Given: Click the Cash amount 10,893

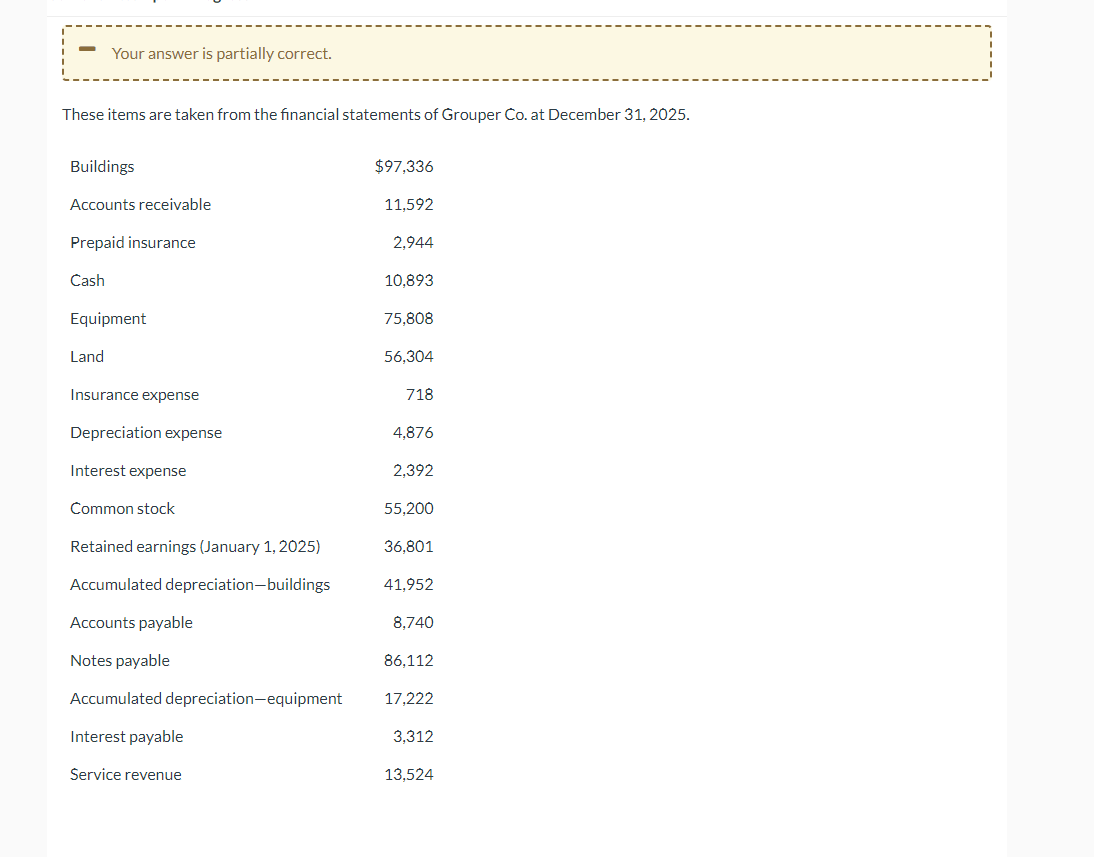Looking at the screenshot, I should point(408,280).
